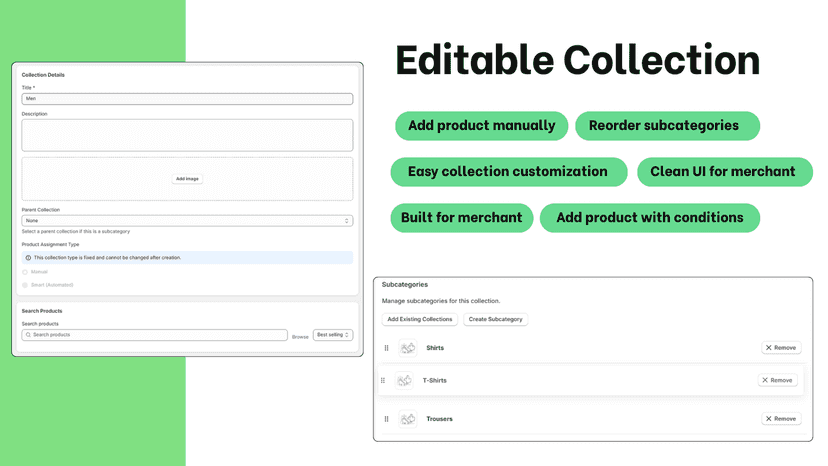Click the Title field containing Men
This screenshot has height=466, width=828.
(187, 99)
